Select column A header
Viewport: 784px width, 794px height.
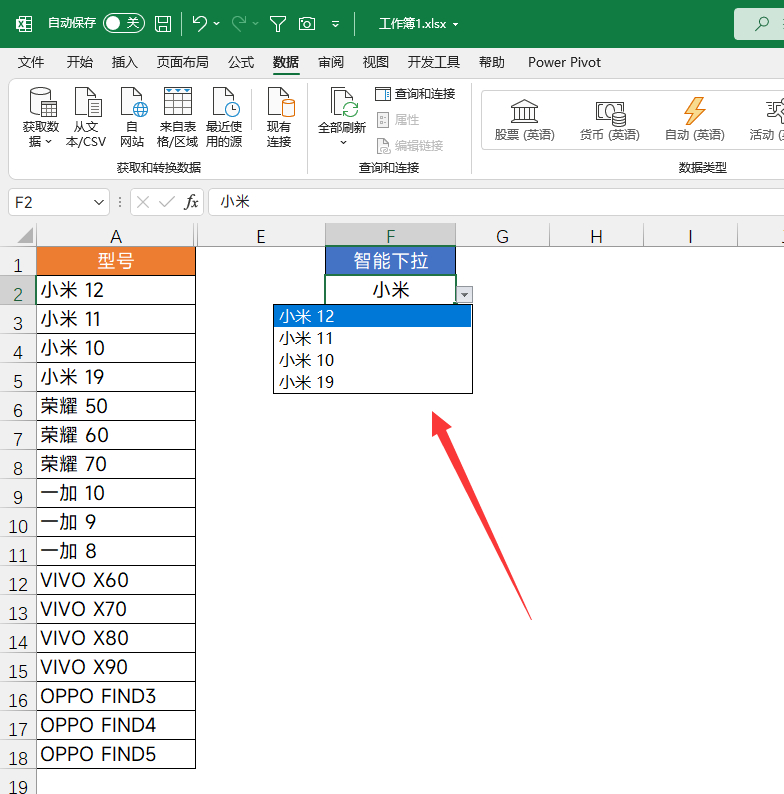pos(116,236)
